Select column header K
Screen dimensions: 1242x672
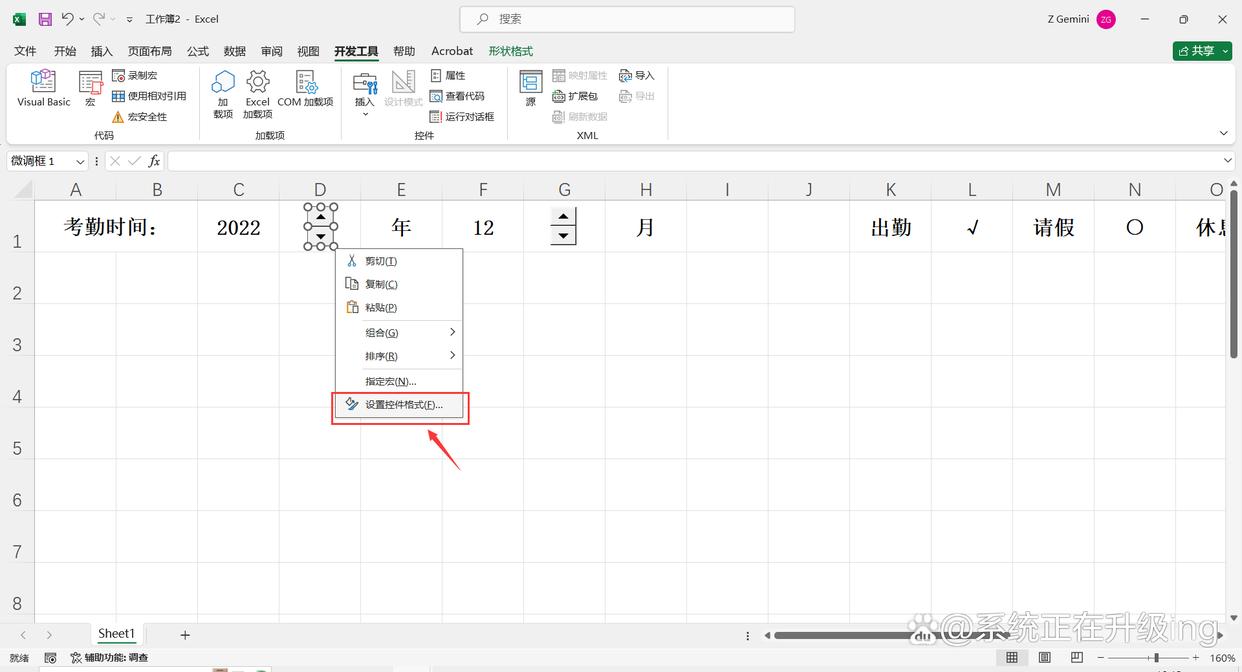point(890,190)
